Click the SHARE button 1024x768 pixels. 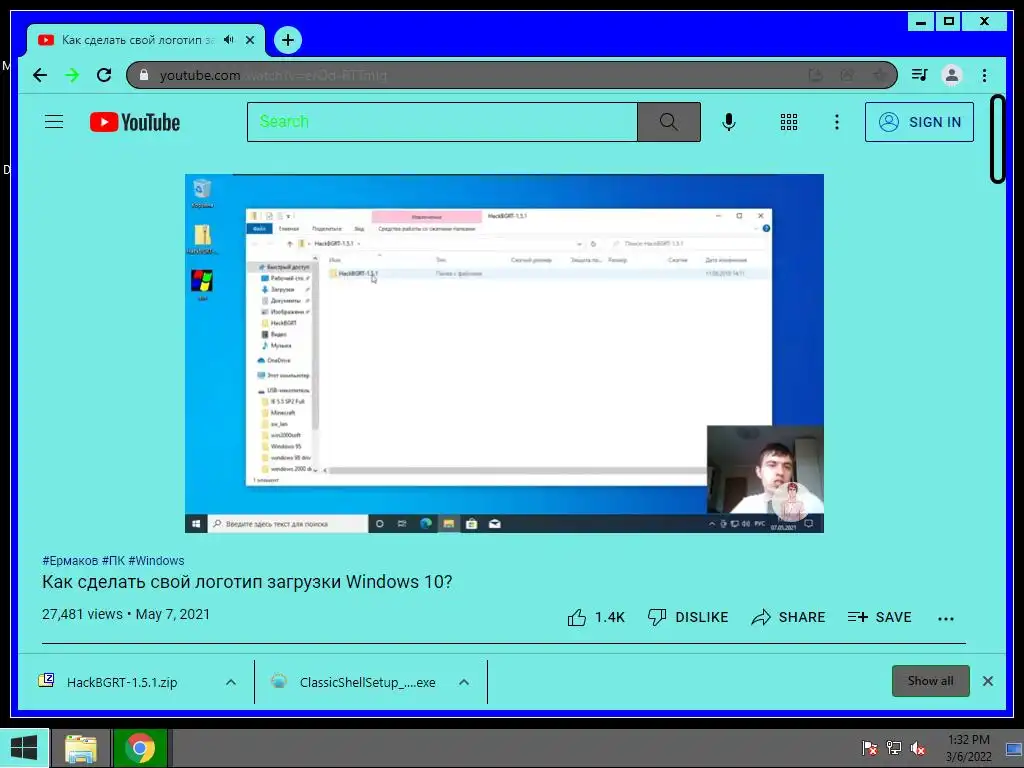(788, 617)
